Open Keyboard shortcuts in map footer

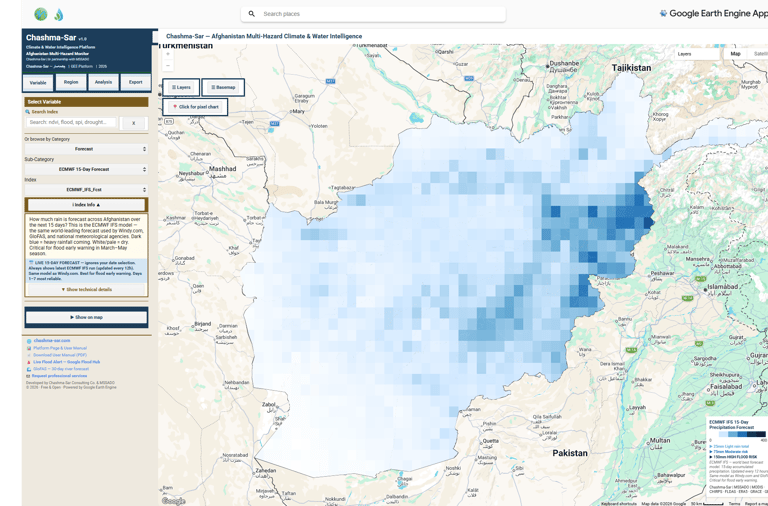click(619, 504)
